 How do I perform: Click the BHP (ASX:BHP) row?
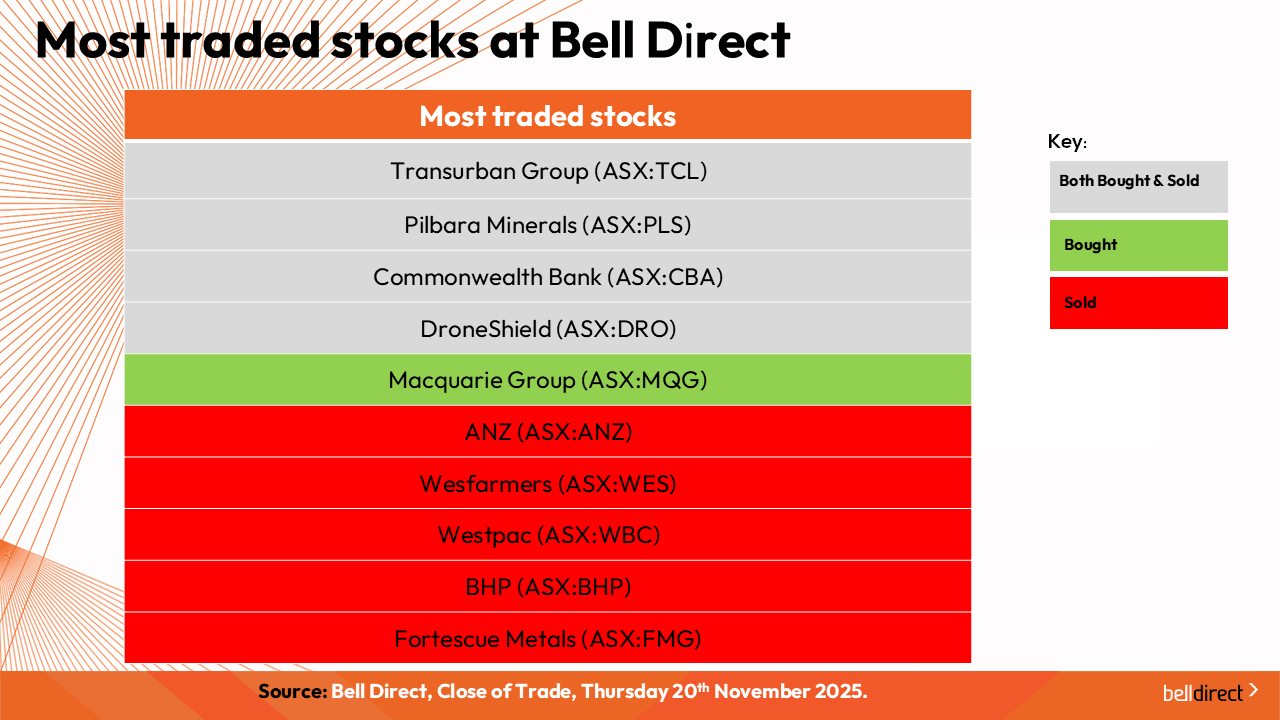click(548, 587)
